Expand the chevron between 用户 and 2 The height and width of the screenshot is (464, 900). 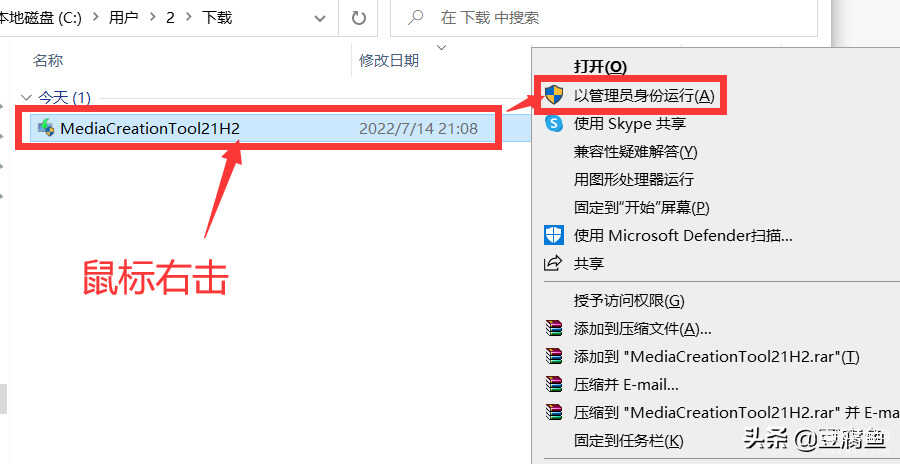click(152, 18)
